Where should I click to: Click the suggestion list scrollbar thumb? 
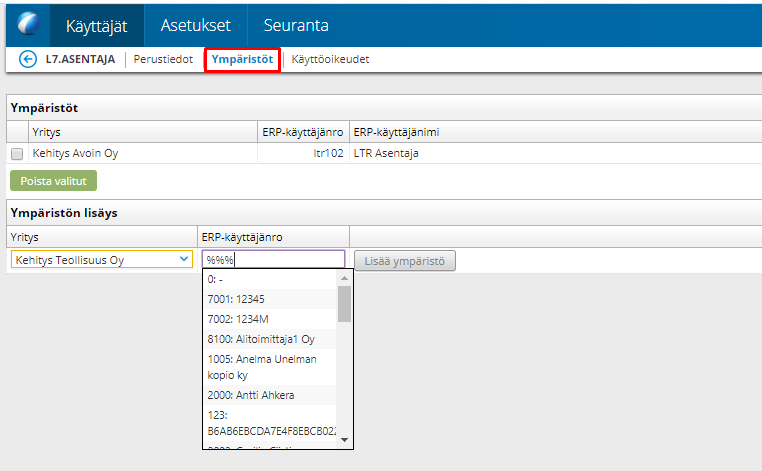[x=345, y=304]
